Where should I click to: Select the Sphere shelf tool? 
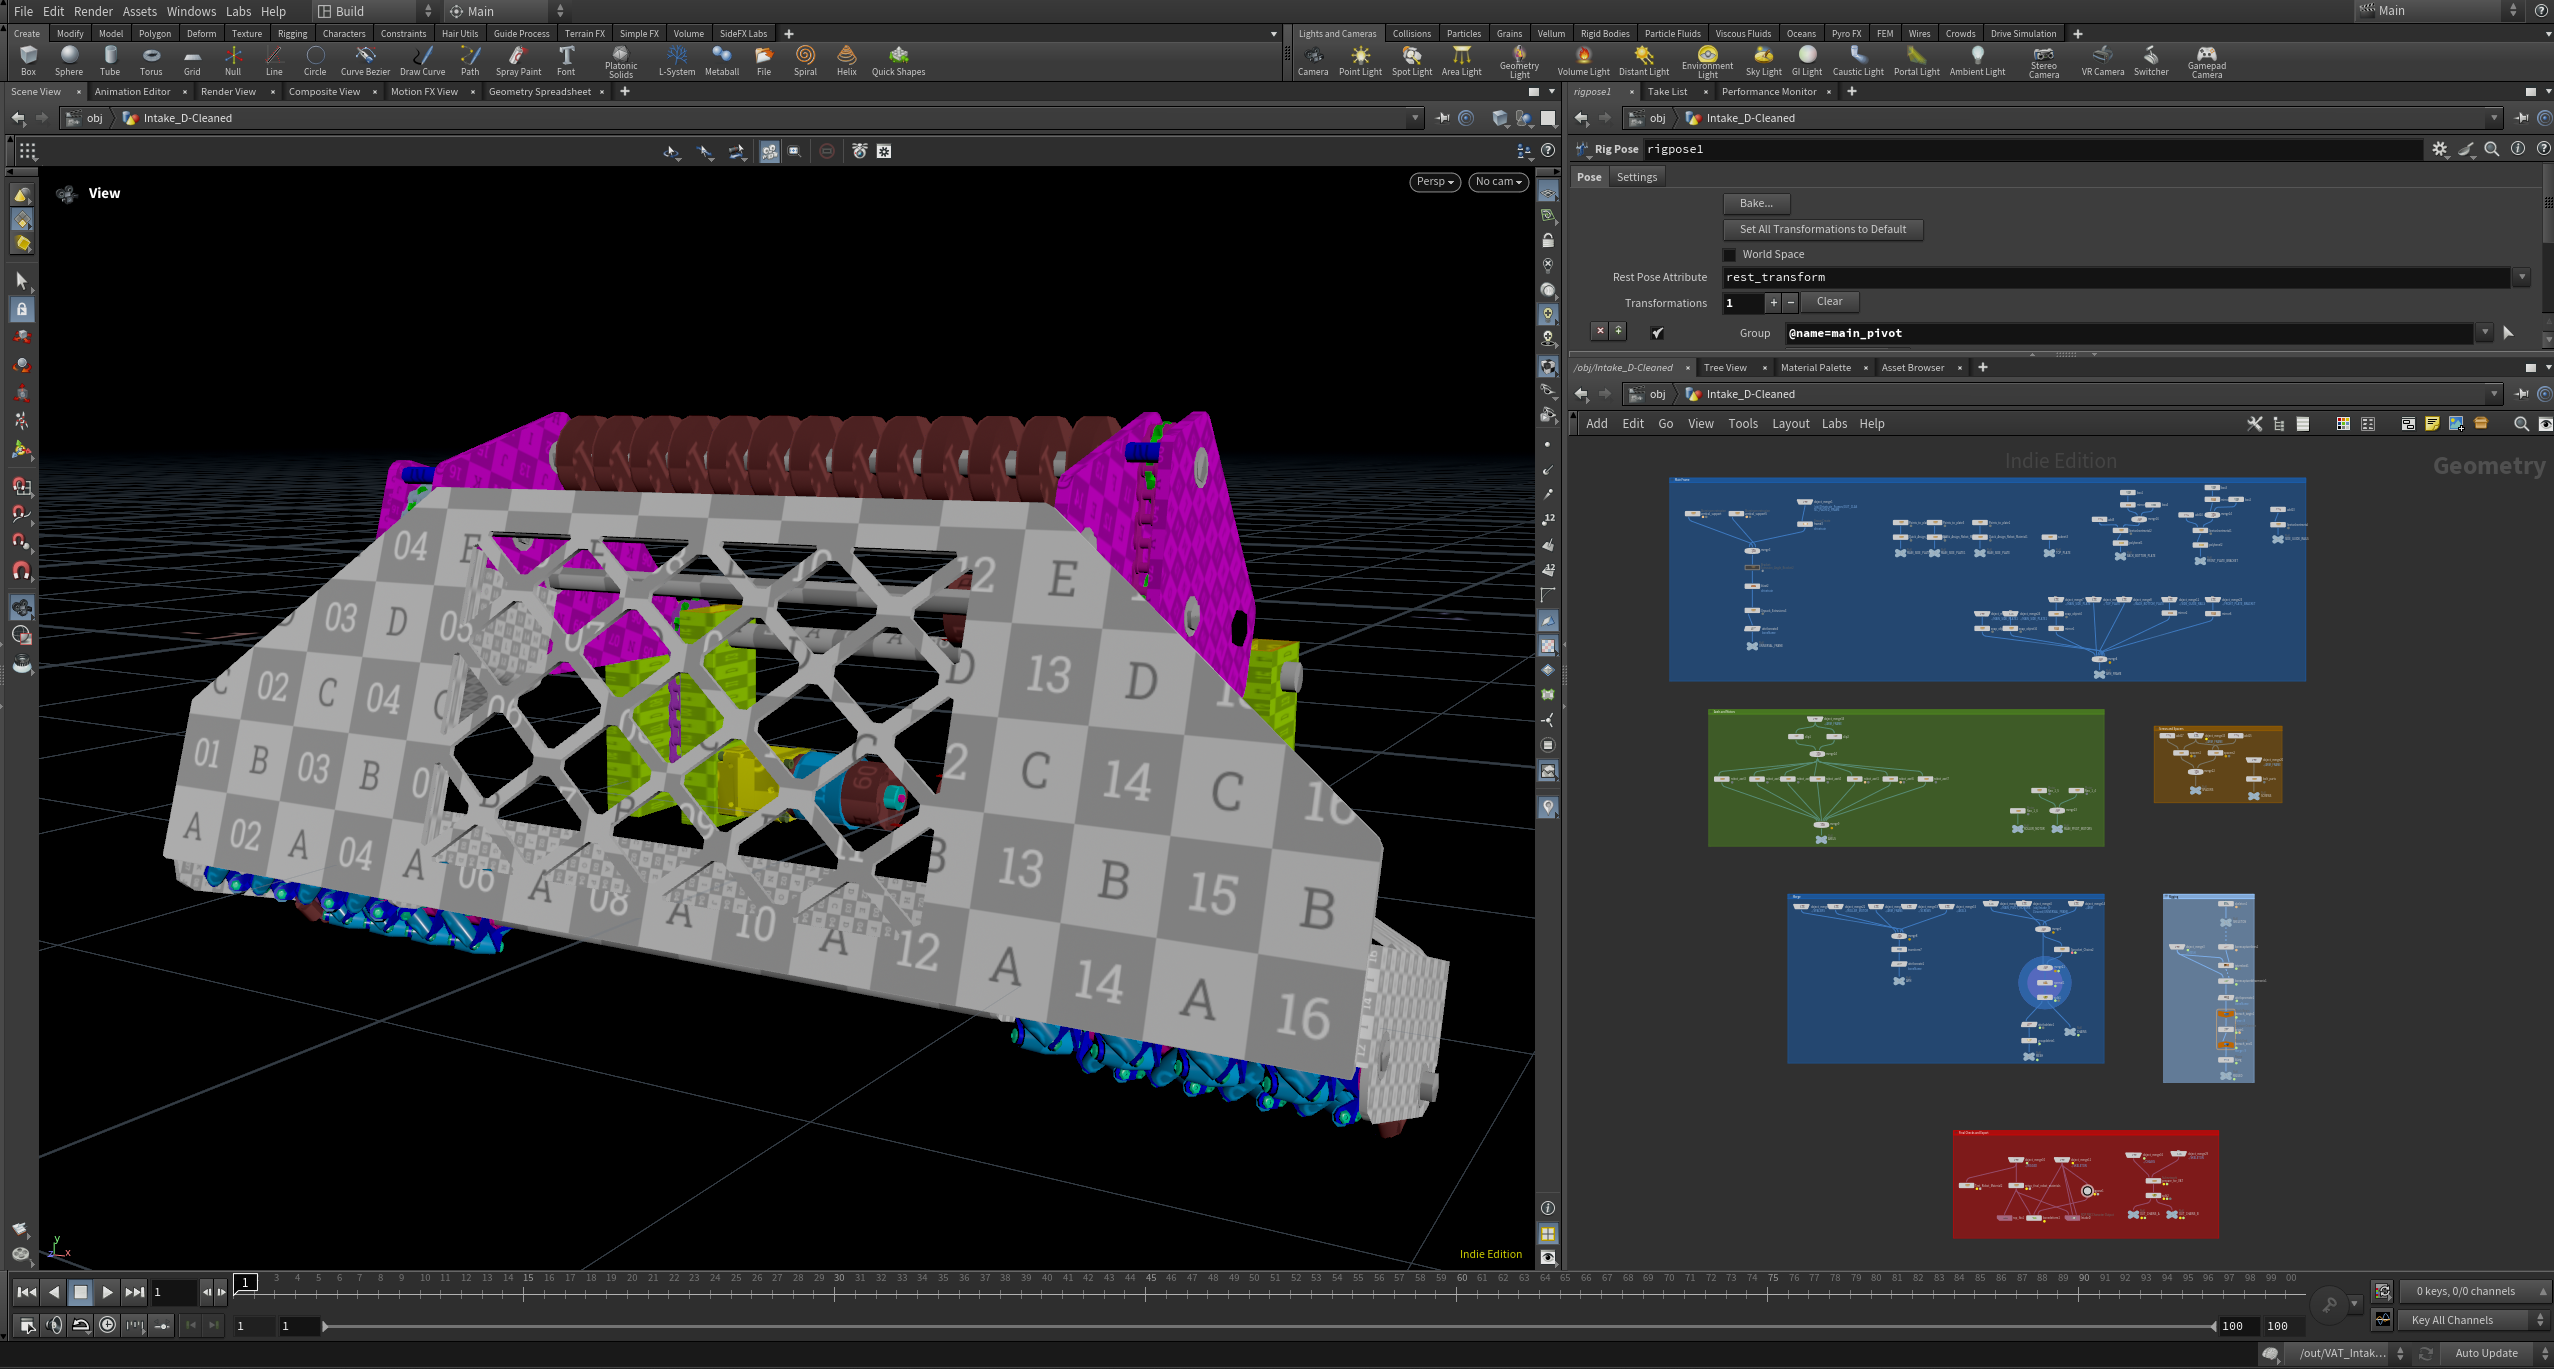click(x=69, y=61)
